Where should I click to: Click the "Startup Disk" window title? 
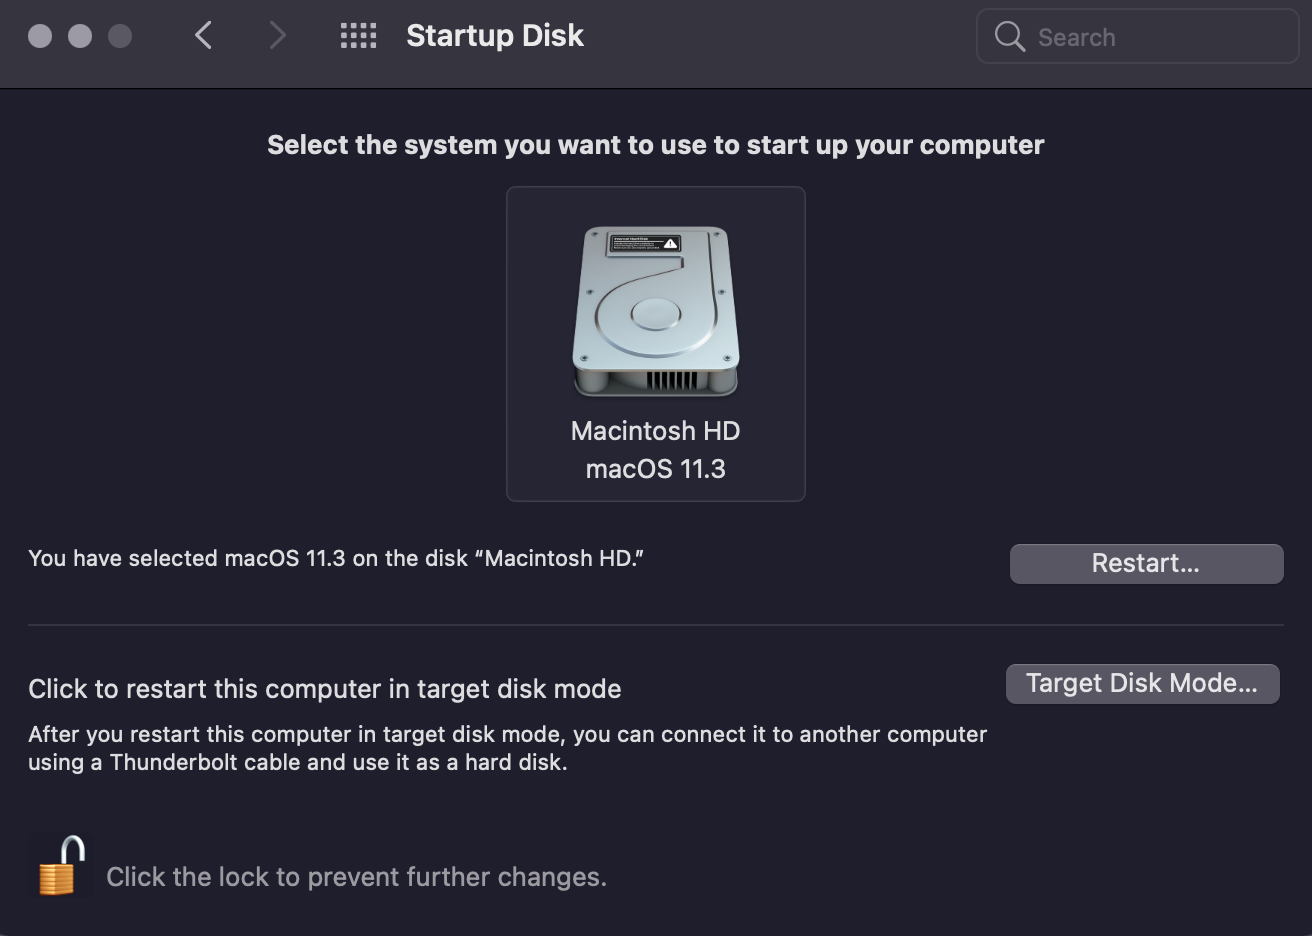point(495,36)
